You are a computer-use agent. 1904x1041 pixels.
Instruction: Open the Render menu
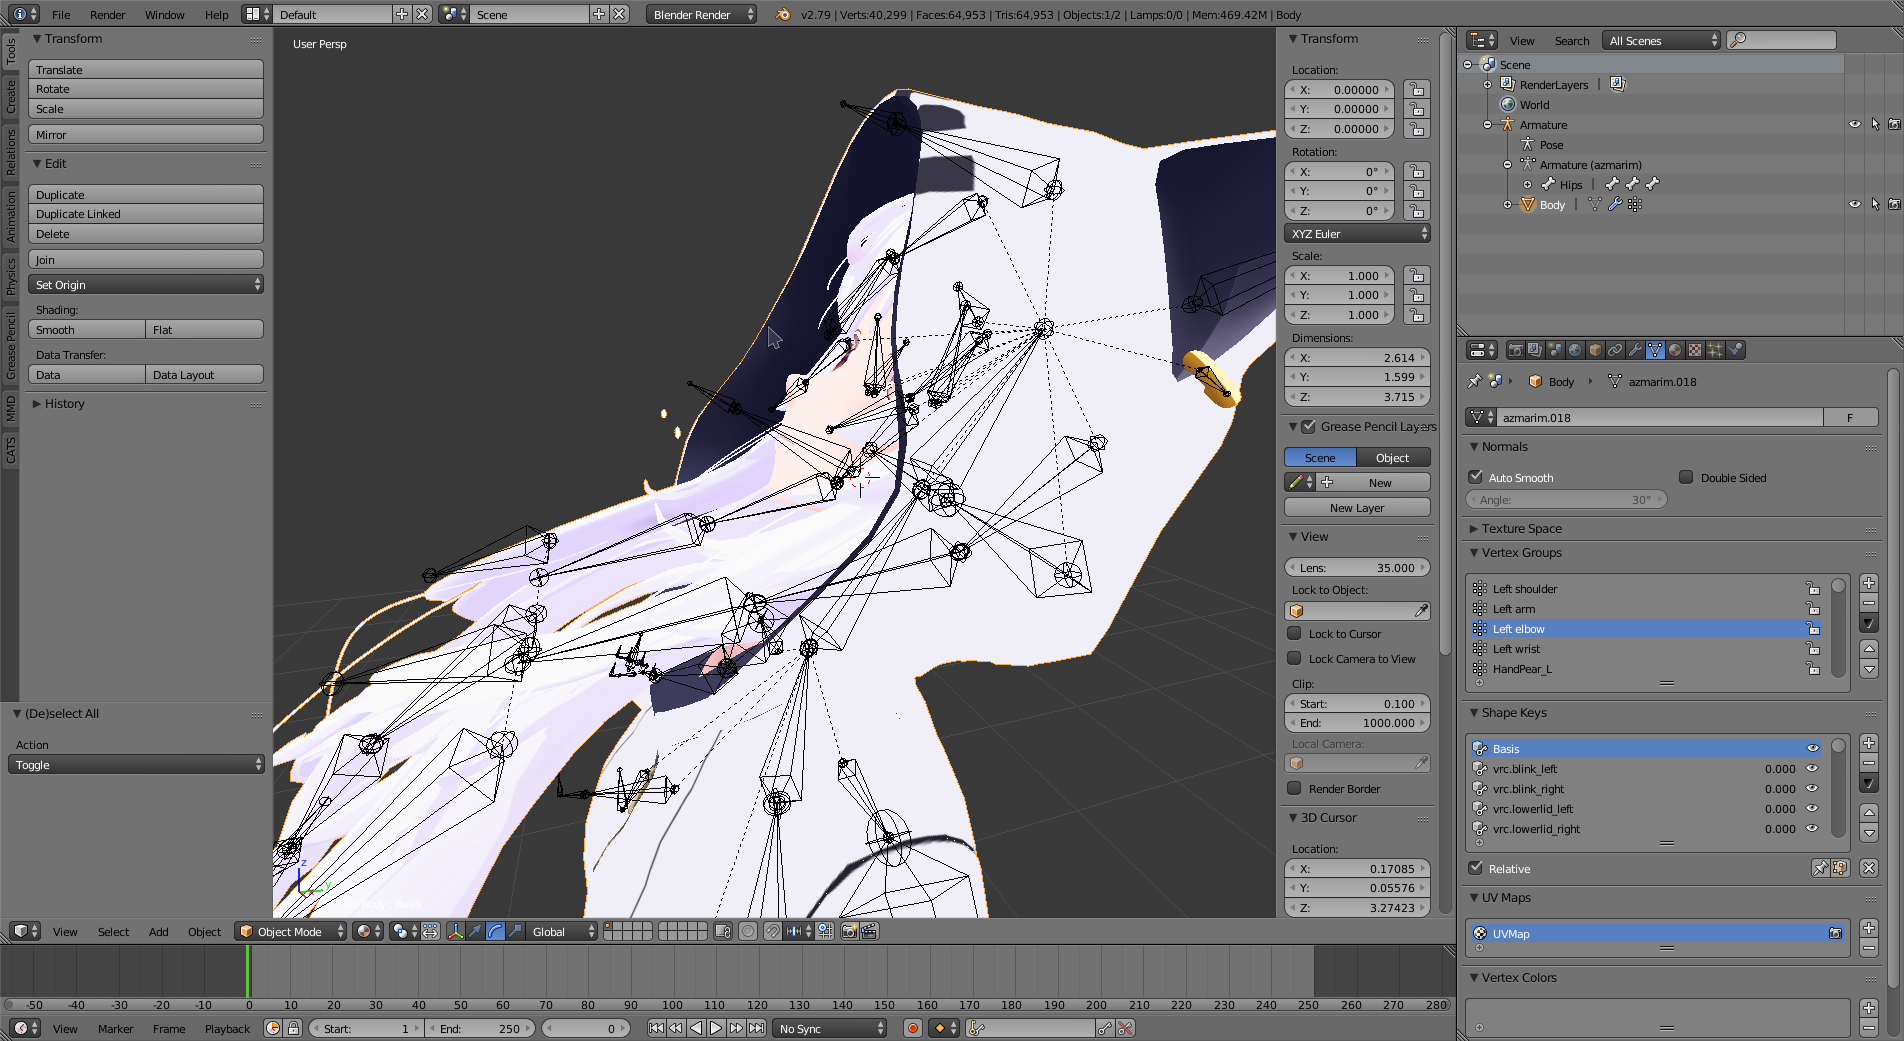[107, 14]
